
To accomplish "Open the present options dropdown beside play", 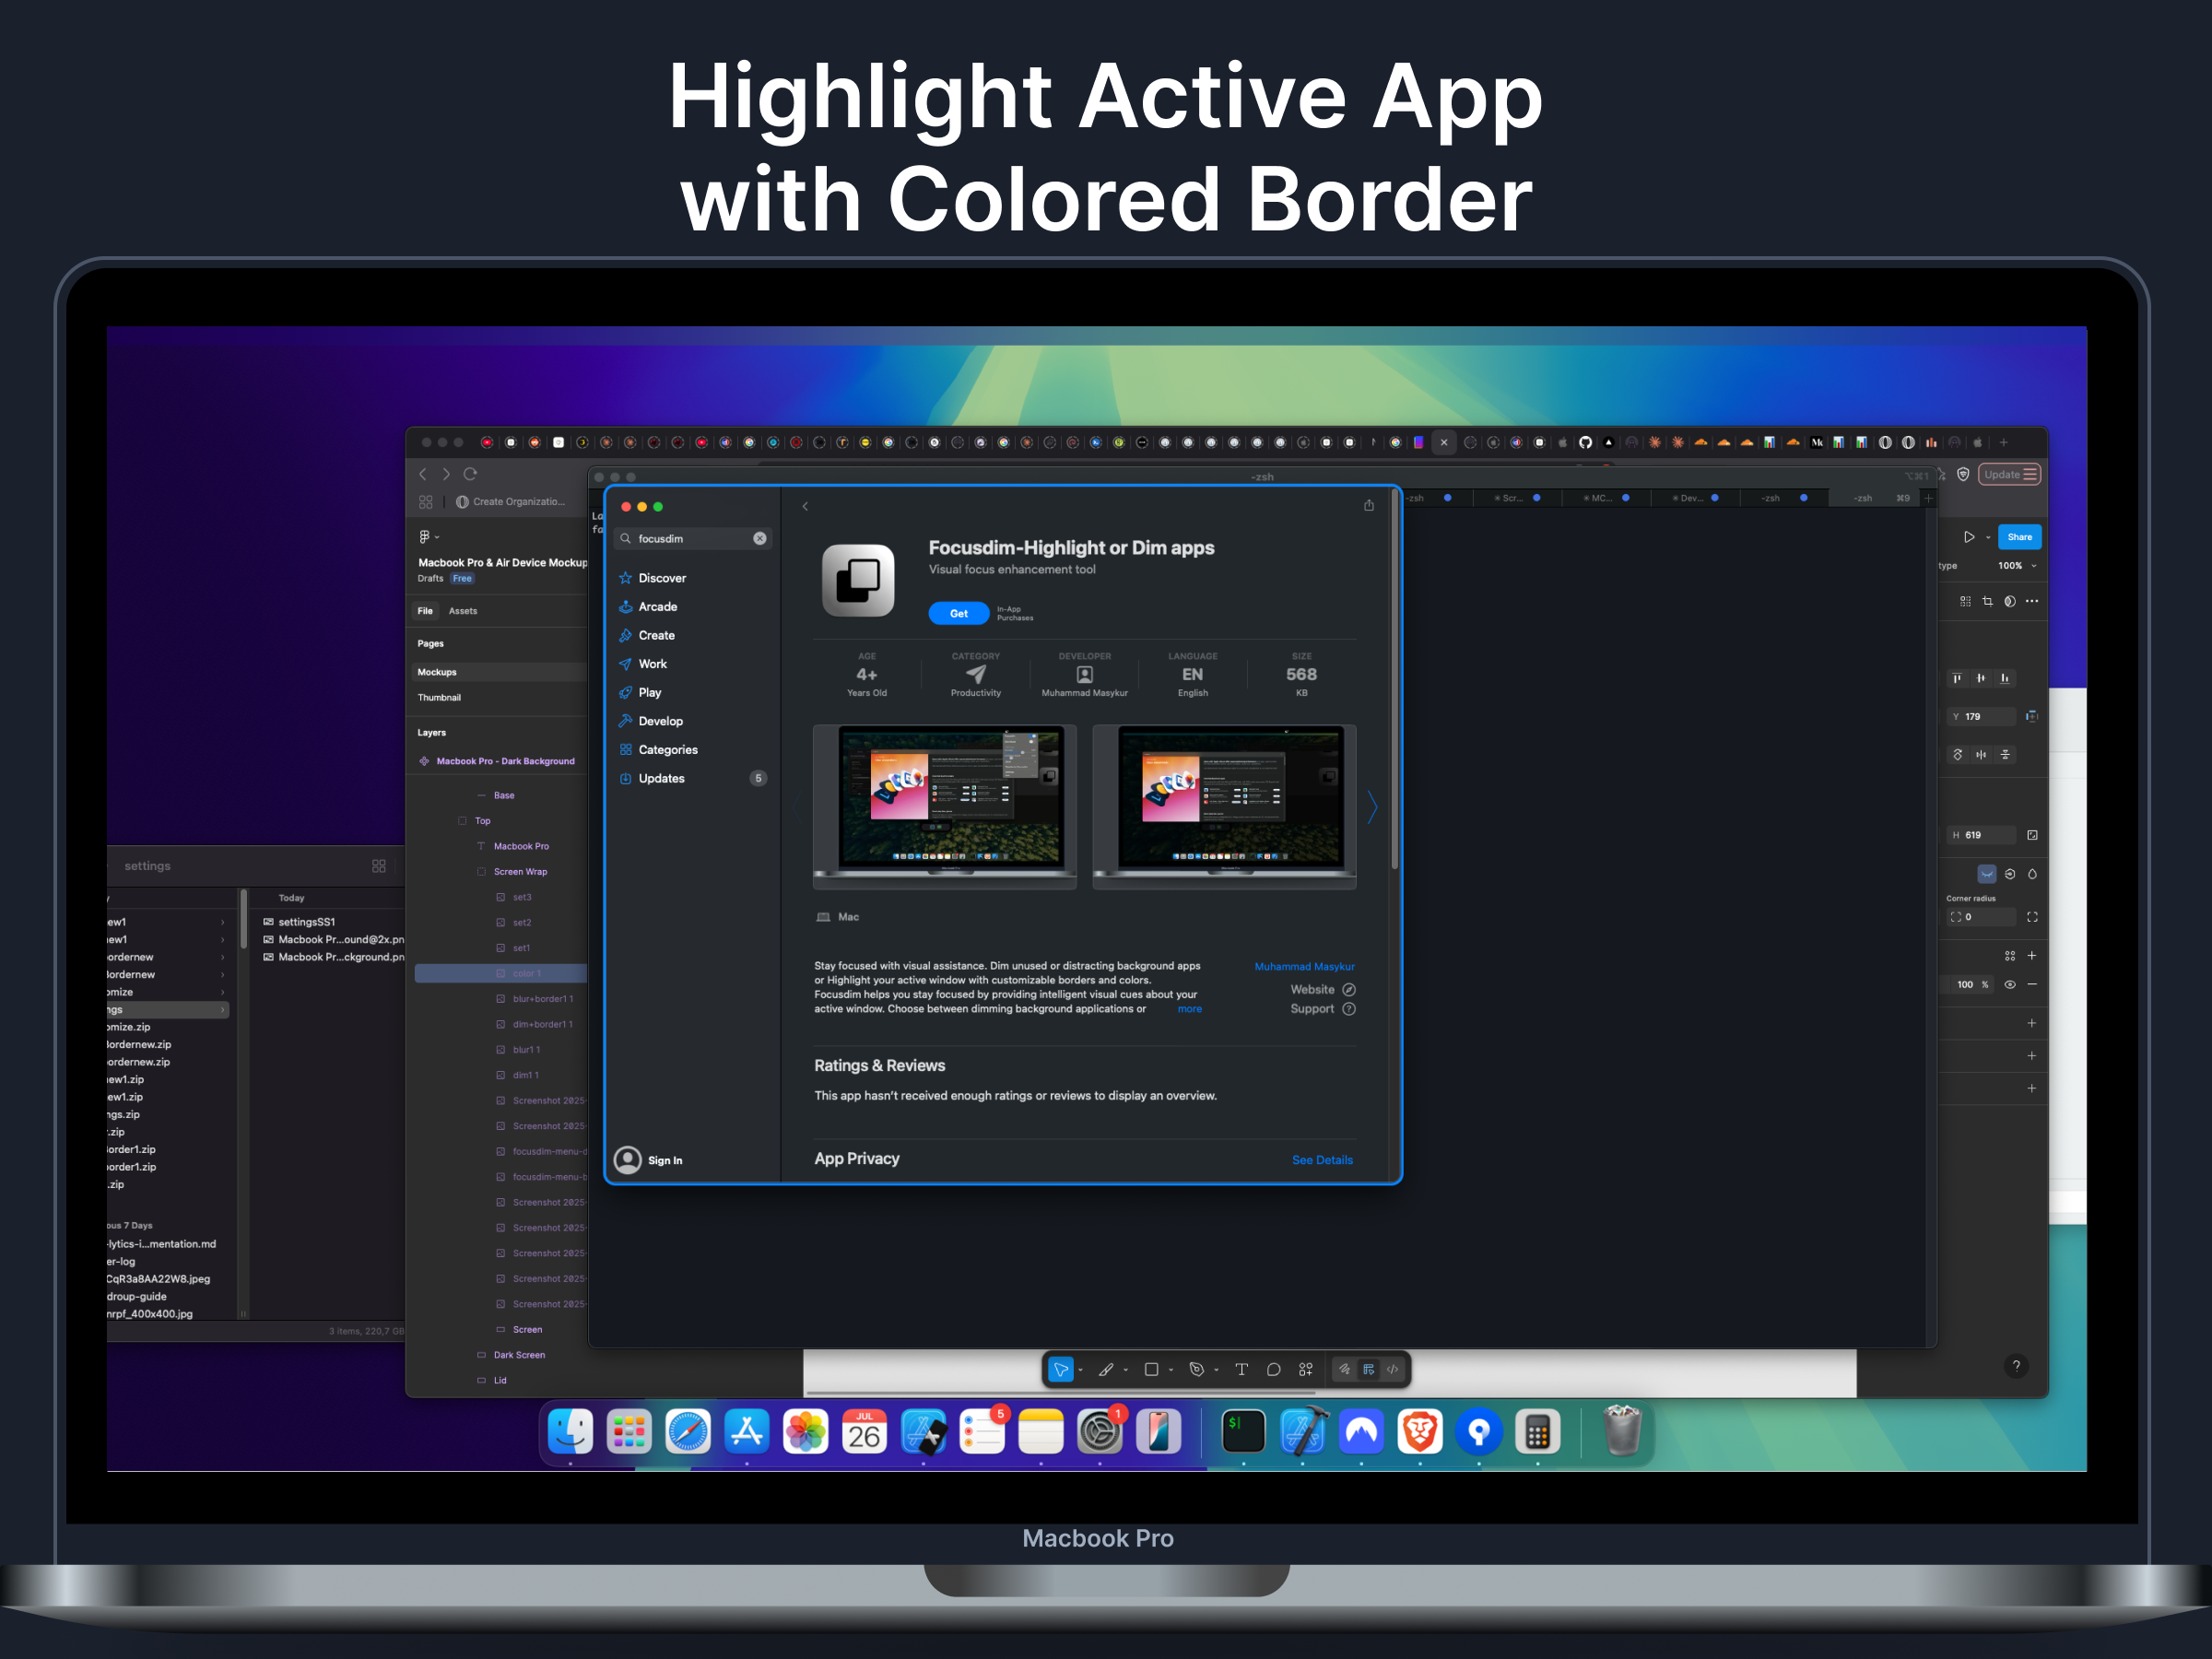I will click(x=1988, y=538).
